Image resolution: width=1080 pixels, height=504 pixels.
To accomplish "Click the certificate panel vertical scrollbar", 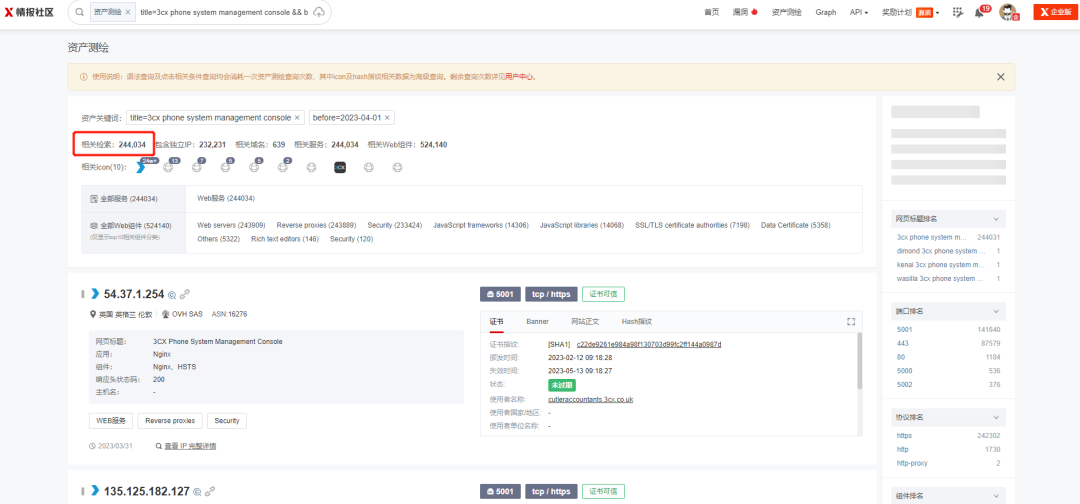I will click(x=859, y=361).
